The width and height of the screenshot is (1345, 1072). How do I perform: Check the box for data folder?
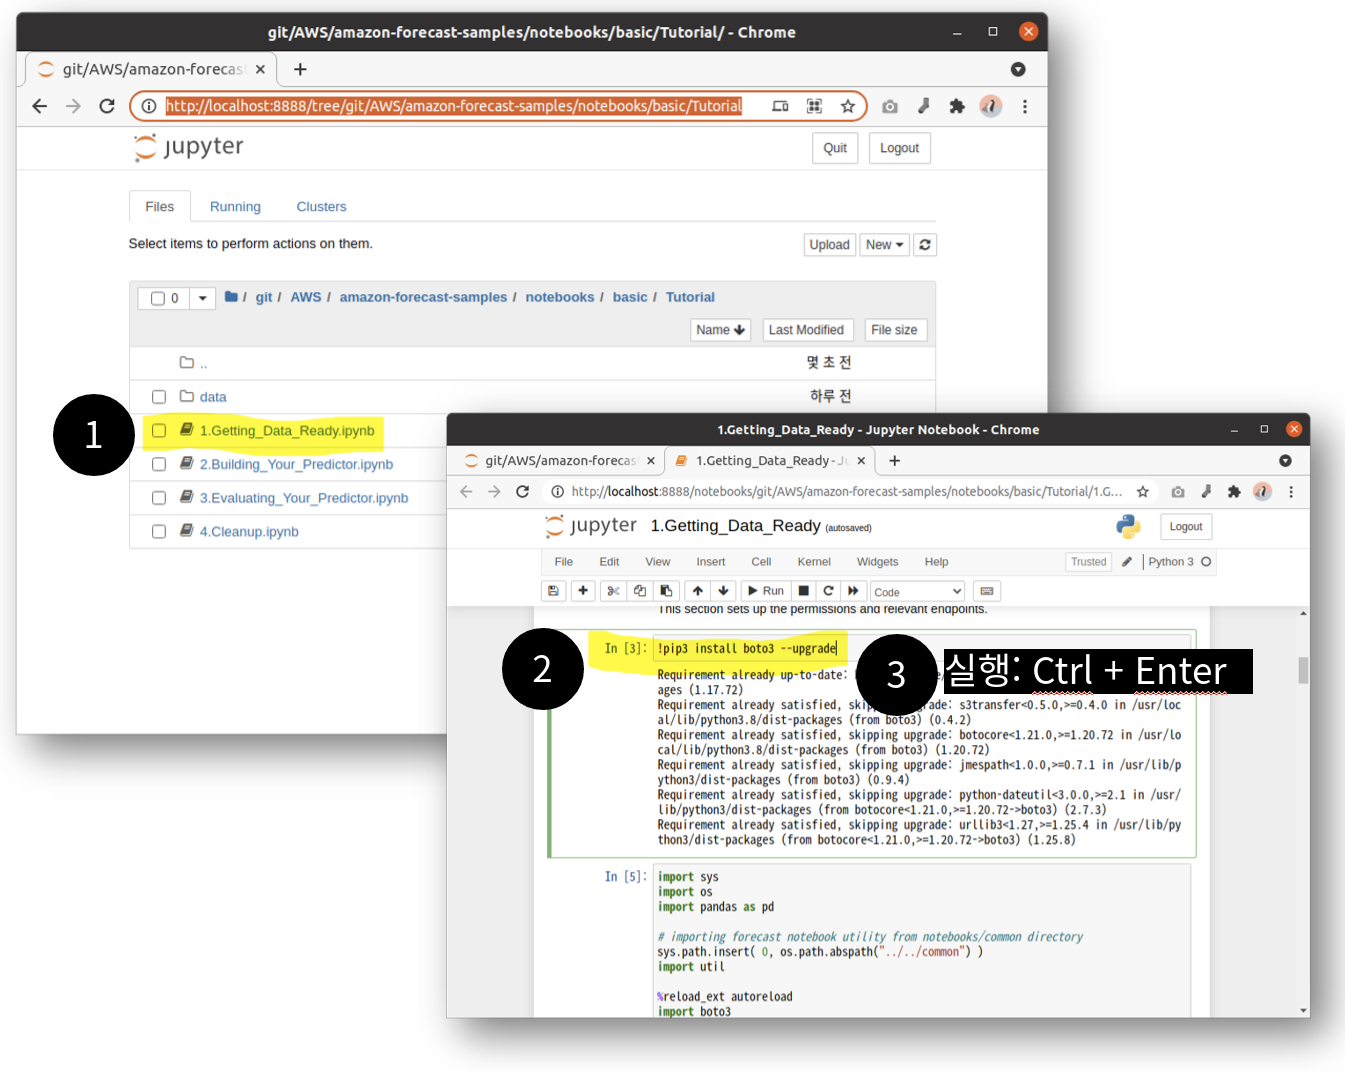[x=159, y=397]
